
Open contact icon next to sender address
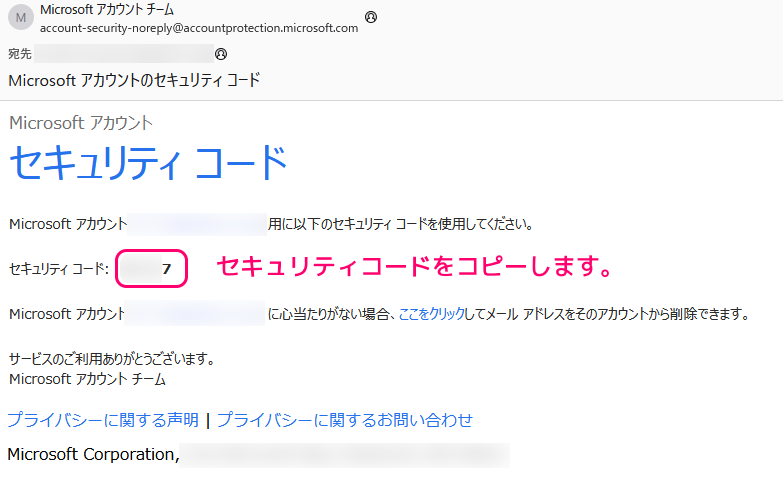click(x=371, y=17)
